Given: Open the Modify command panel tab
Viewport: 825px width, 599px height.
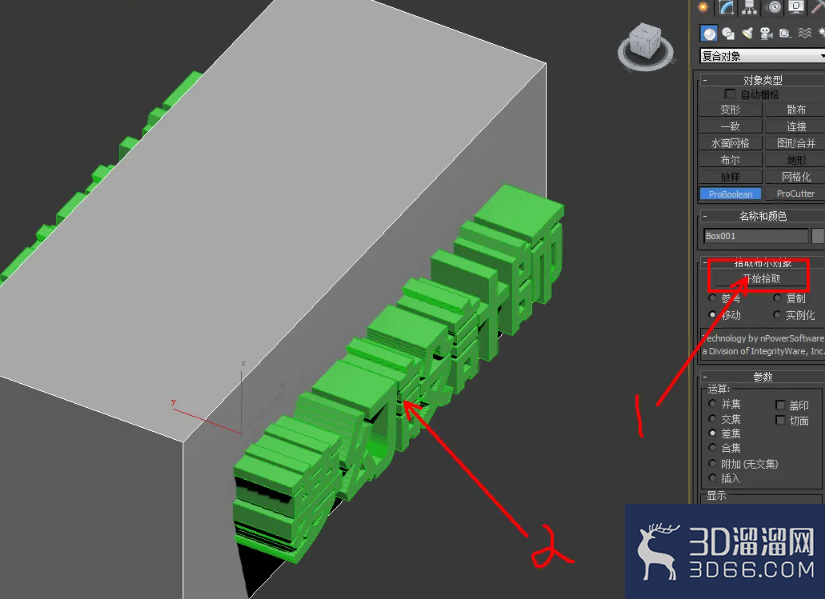Looking at the screenshot, I should coord(727,7).
